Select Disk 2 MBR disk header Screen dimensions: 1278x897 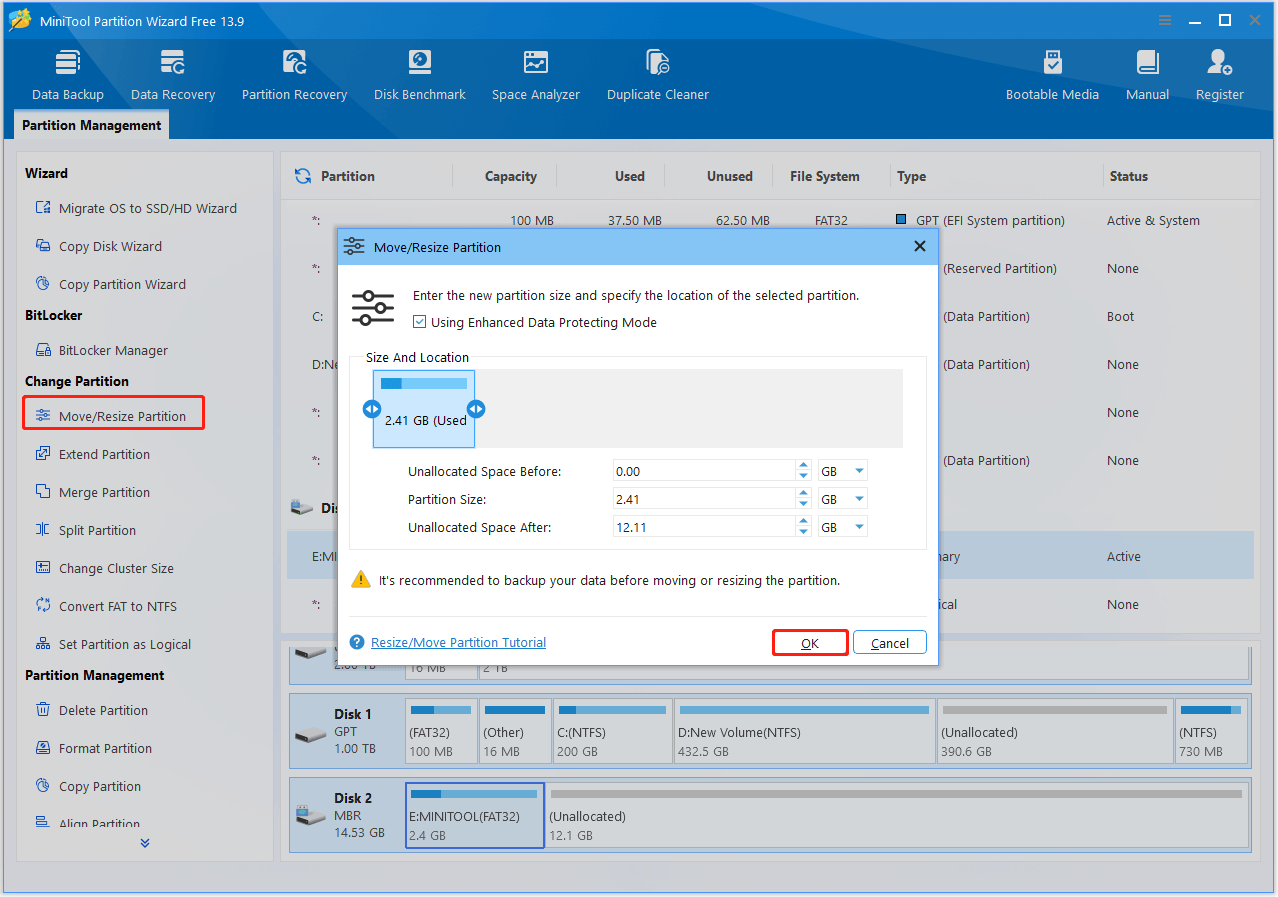coord(346,816)
